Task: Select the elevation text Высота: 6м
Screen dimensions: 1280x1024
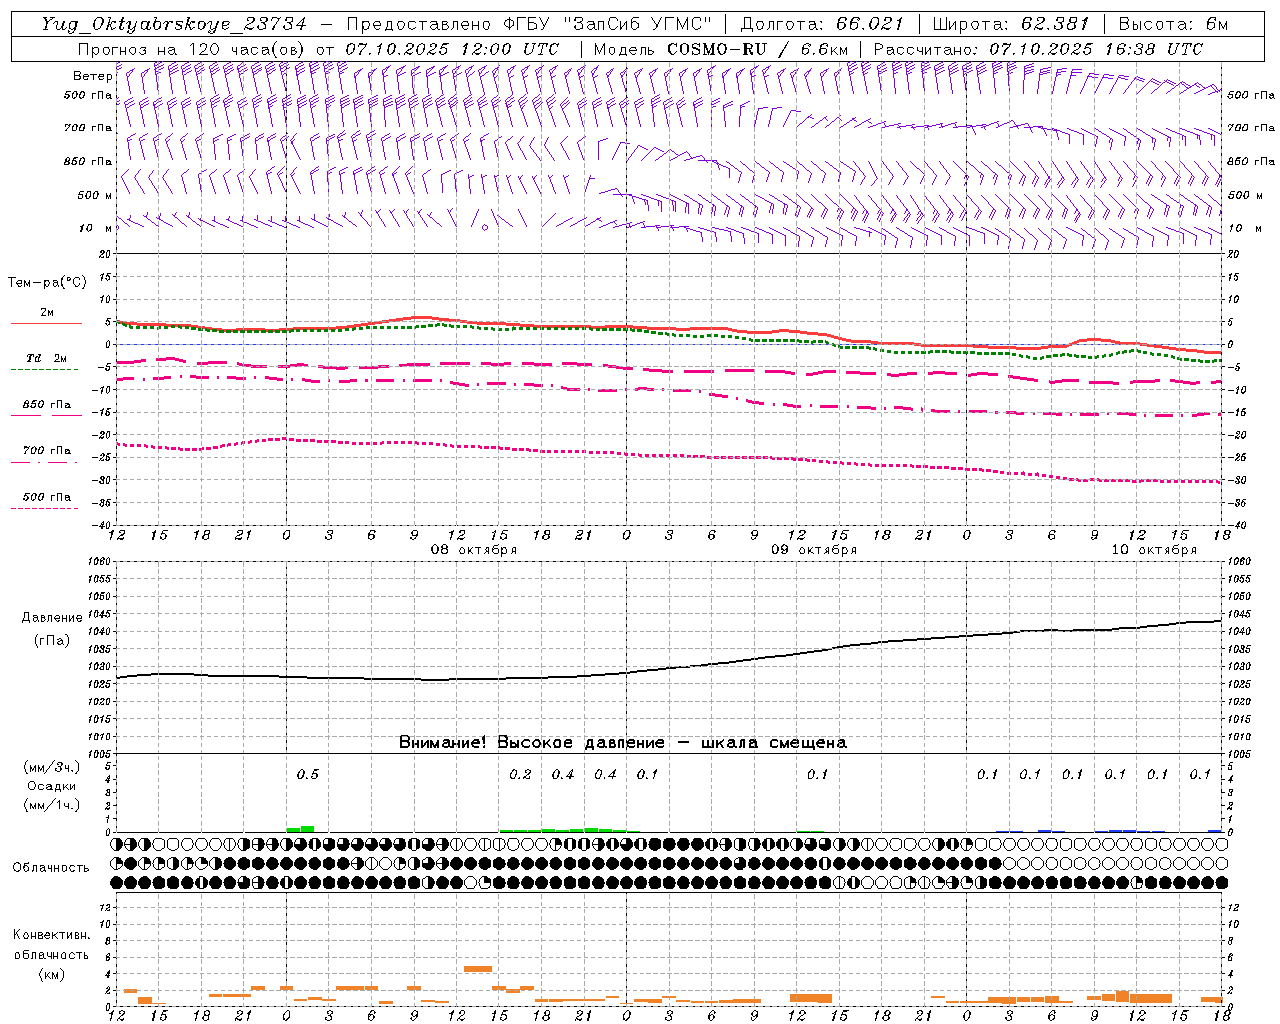Action: [1172, 25]
